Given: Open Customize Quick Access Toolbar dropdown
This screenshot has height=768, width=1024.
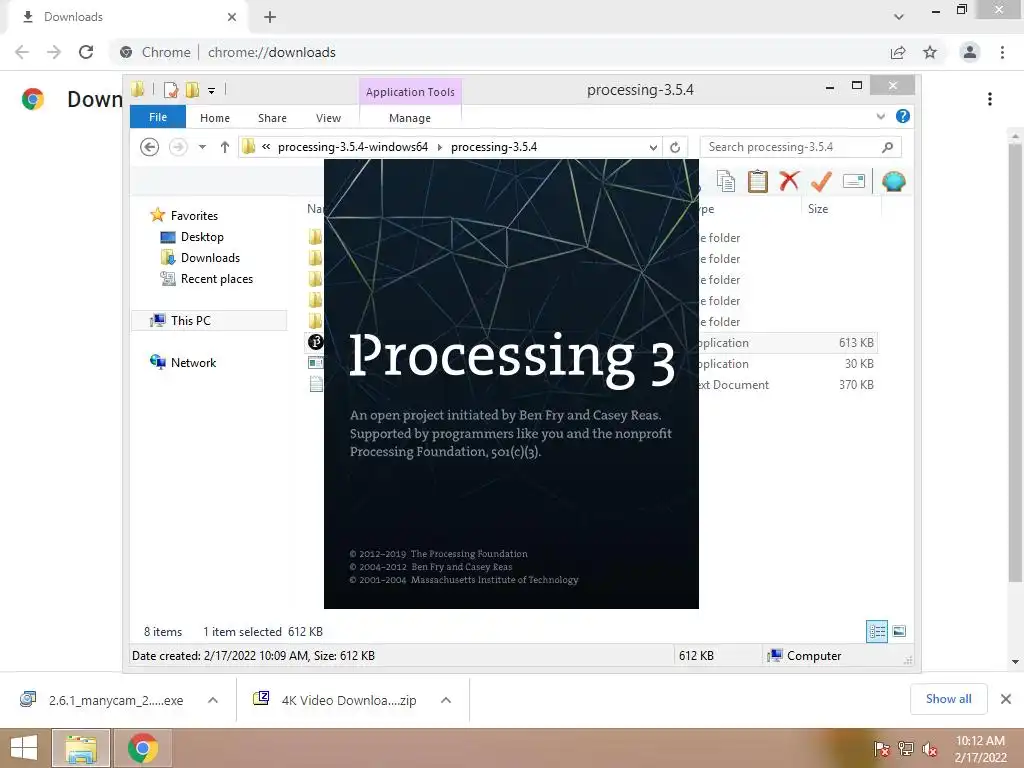Looking at the screenshot, I should click(x=212, y=91).
